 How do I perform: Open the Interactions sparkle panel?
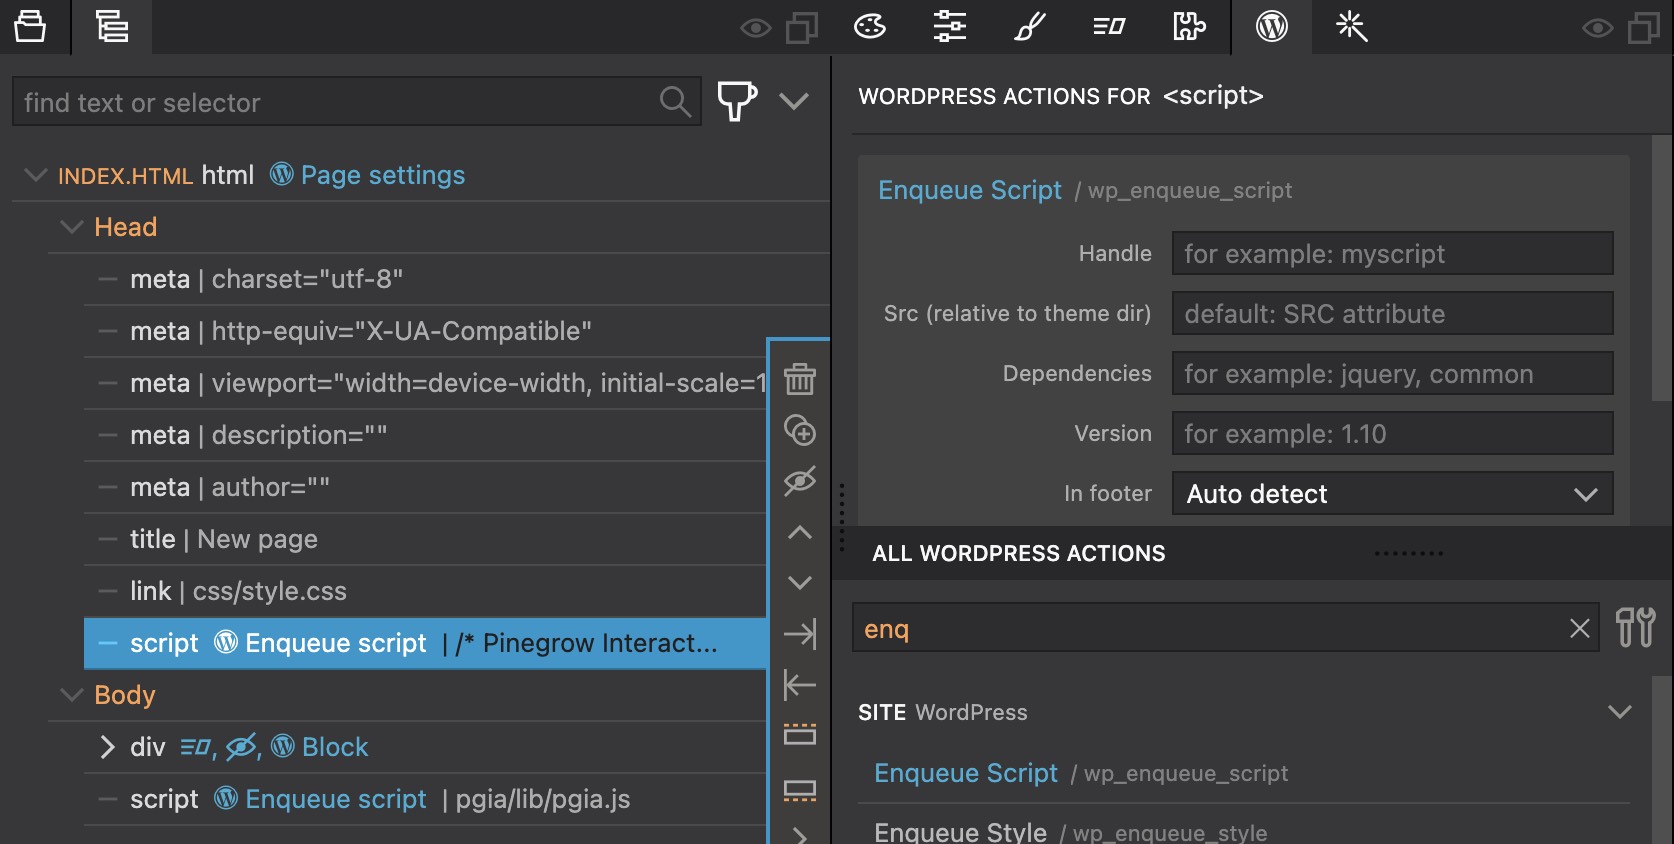point(1351,26)
